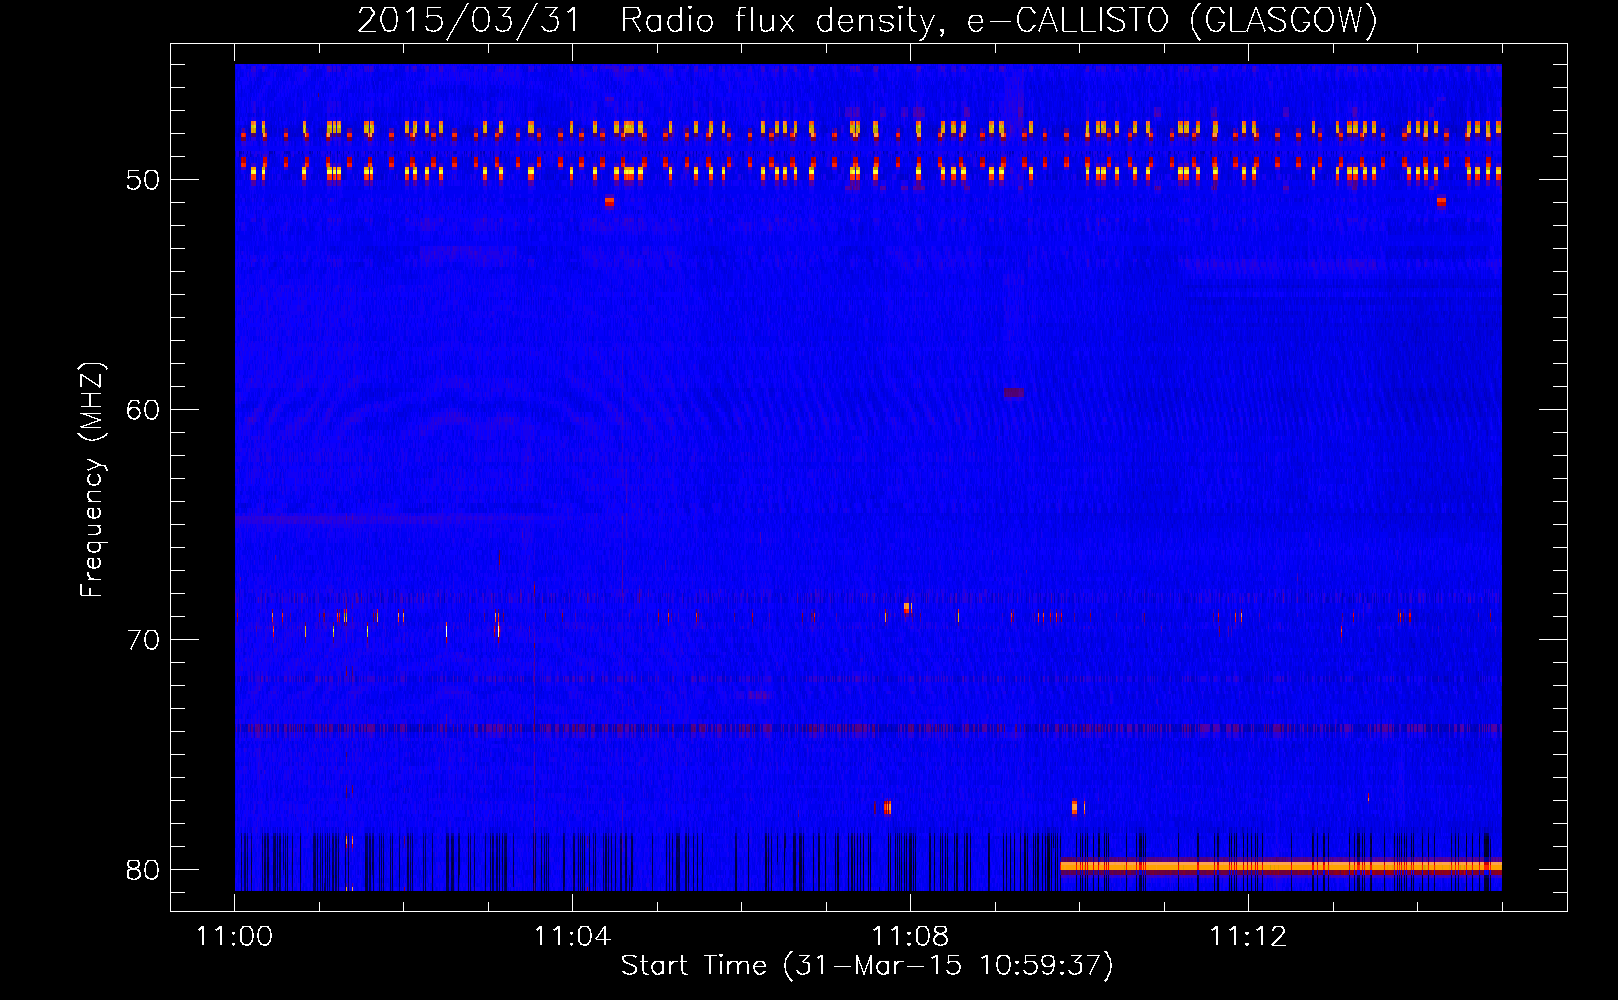Click the Frequency (MHZ) axis label
Image resolution: width=1618 pixels, height=1000 pixels.
(92, 480)
